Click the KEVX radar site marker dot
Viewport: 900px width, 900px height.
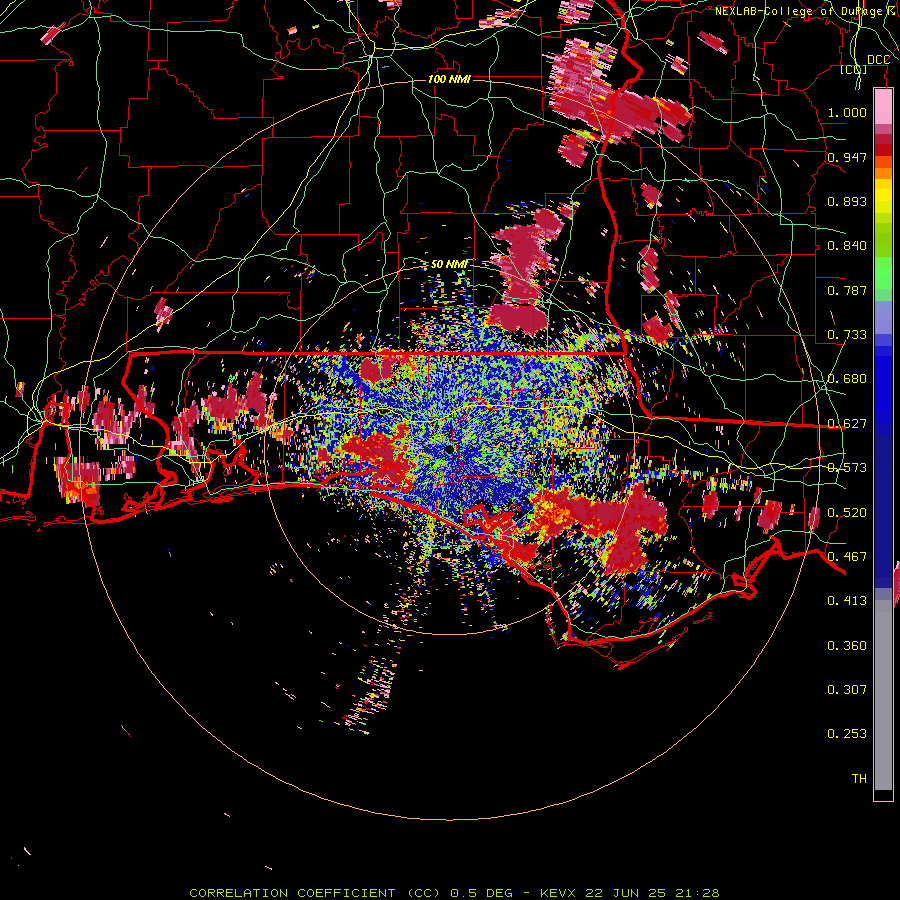pyautogui.click(x=449, y=450)
